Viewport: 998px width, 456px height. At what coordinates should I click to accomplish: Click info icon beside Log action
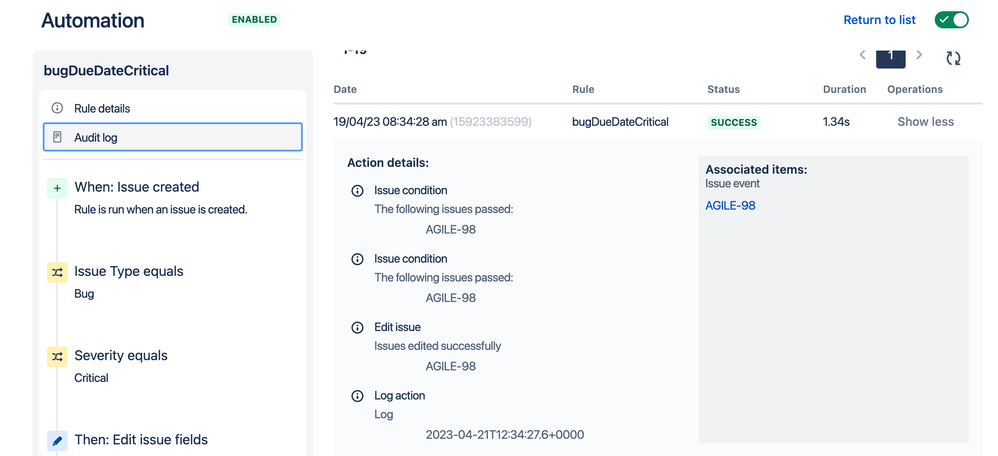pyautogui.click(x=358, y=396)
